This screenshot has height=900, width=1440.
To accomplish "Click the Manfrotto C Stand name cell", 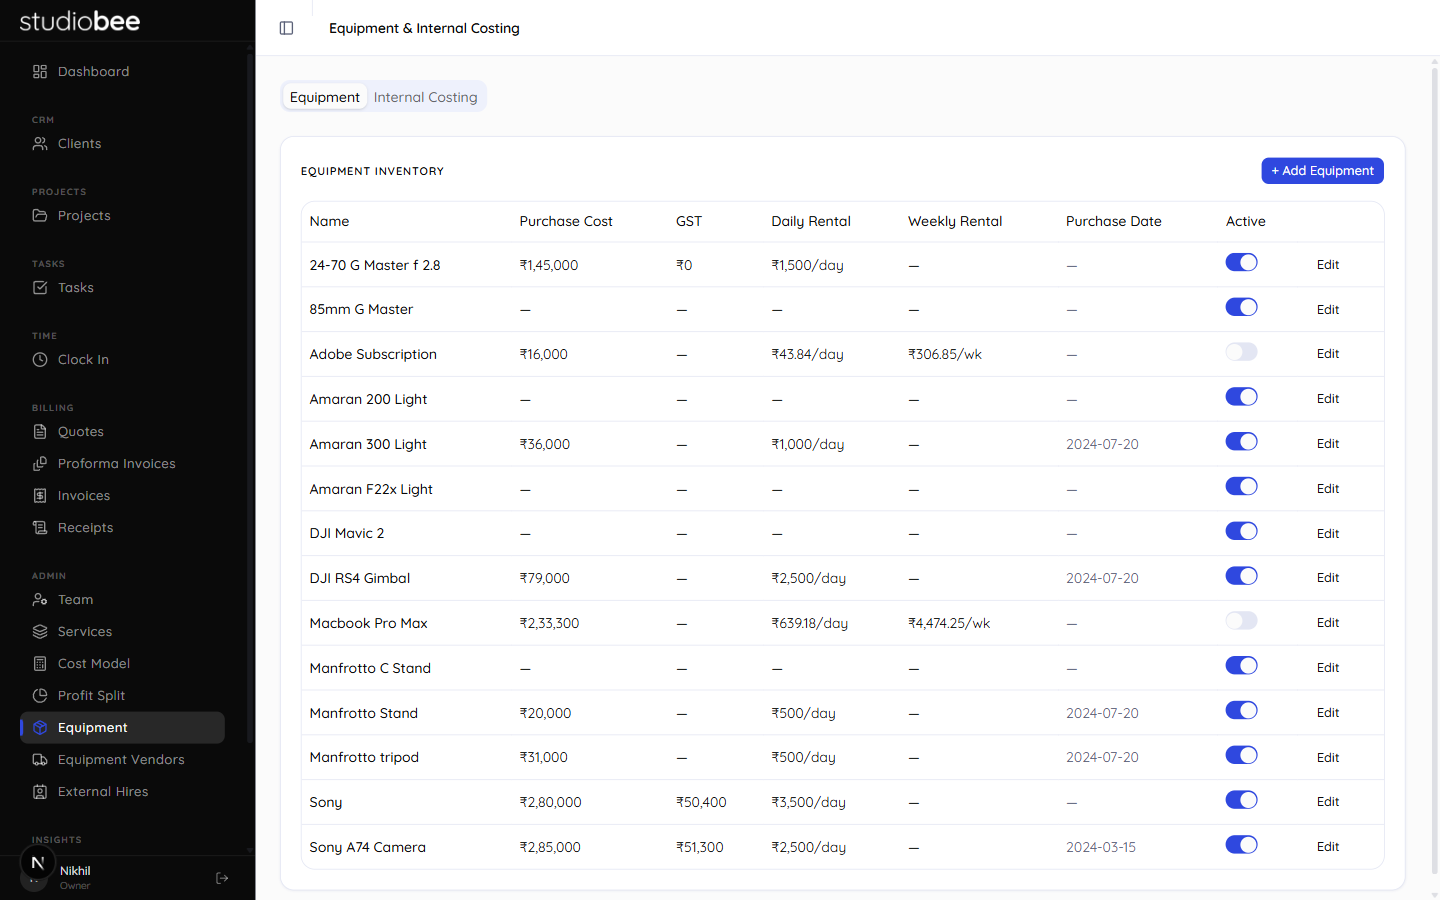I will click(x=370, y=668).
